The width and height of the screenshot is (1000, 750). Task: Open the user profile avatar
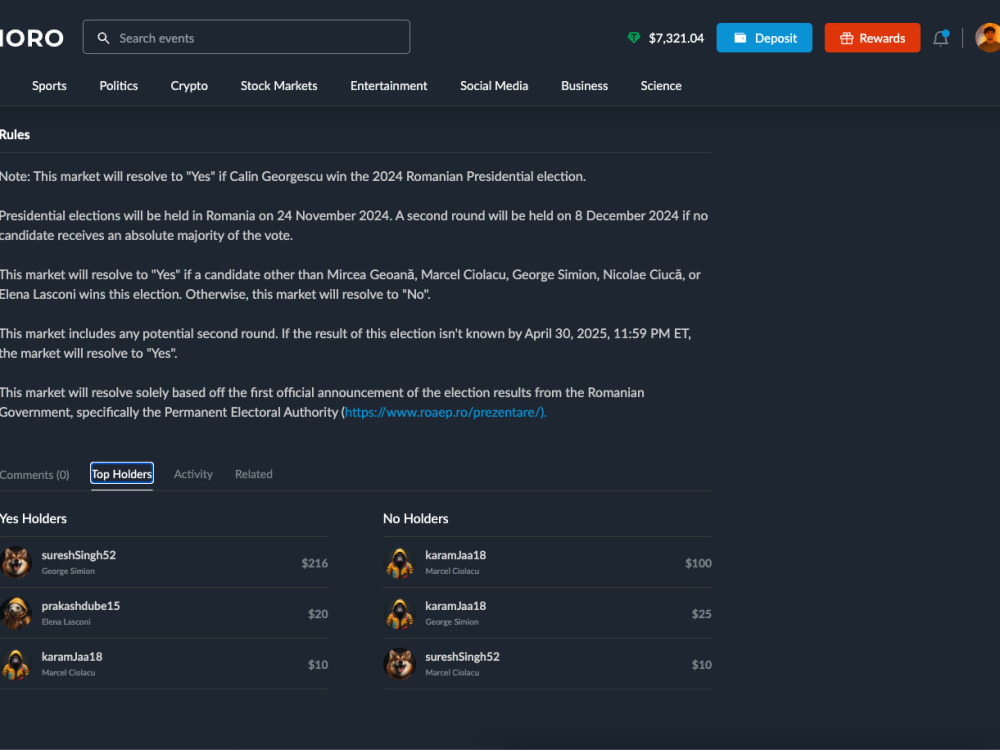point(988,38)
